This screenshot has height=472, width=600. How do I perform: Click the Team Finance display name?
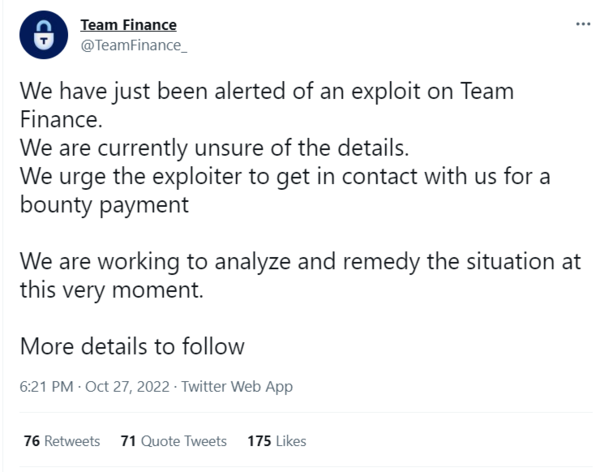click(x=129, y=25)
